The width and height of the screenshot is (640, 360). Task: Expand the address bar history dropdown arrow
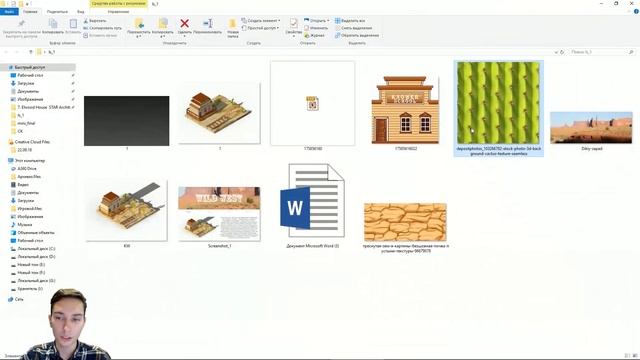pos(556,52)
